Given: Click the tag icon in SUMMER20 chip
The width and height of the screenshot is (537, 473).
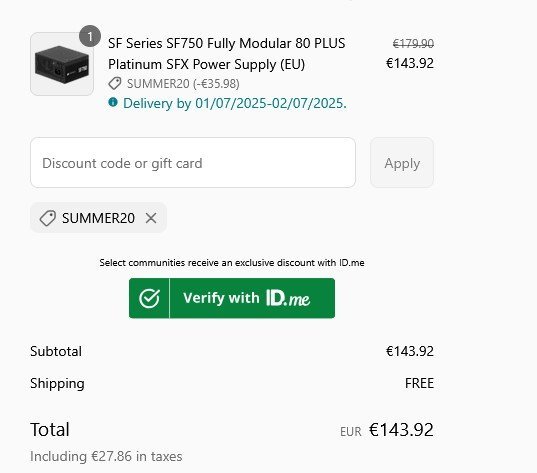Looking at the screenshot, I should (48, 218).
